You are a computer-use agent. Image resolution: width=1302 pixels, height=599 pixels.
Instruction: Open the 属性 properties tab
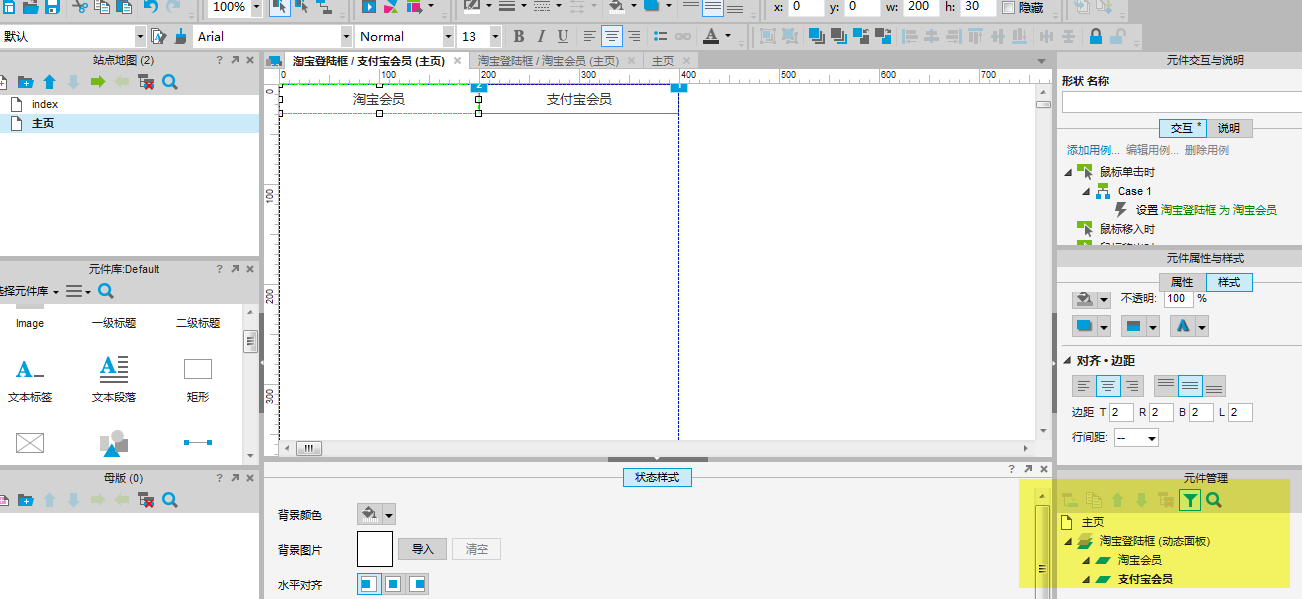point(1182,282)
